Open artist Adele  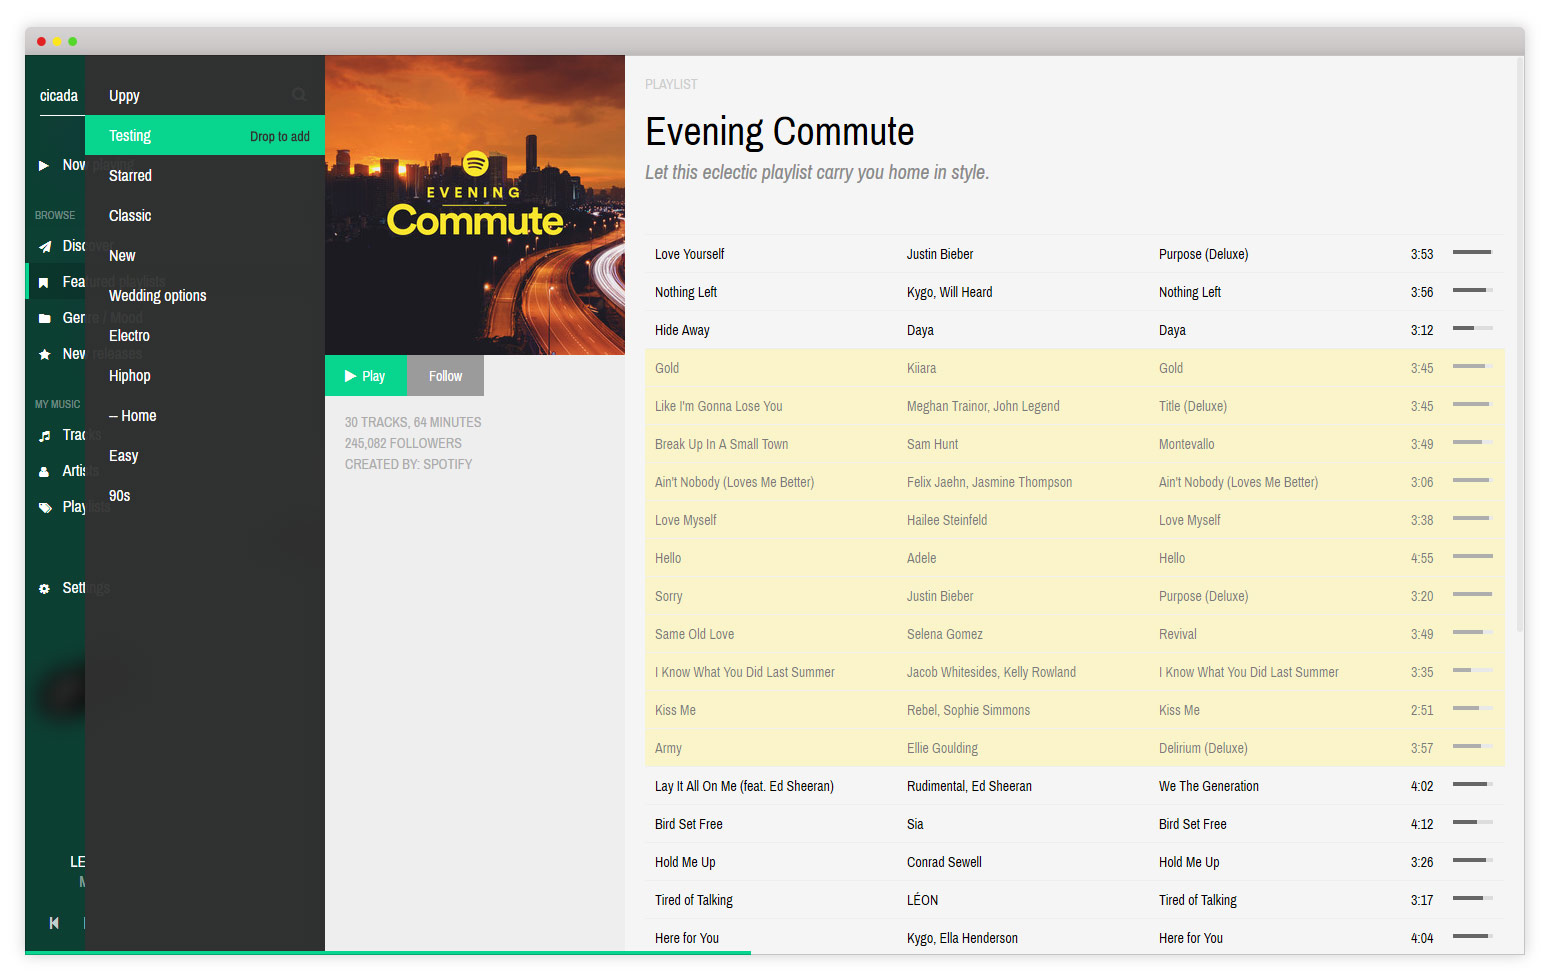coord(922,558)
